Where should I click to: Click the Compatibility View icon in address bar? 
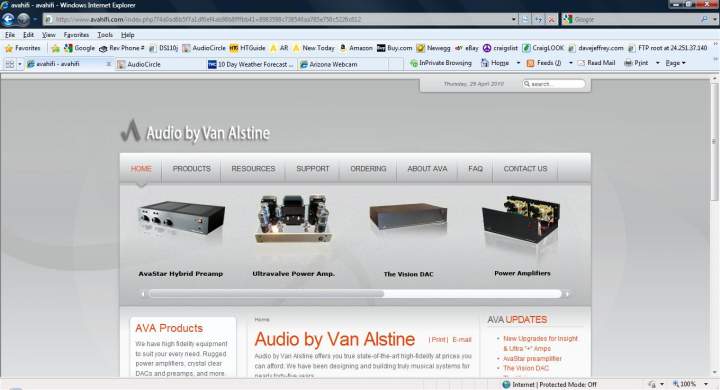point(526,19)
